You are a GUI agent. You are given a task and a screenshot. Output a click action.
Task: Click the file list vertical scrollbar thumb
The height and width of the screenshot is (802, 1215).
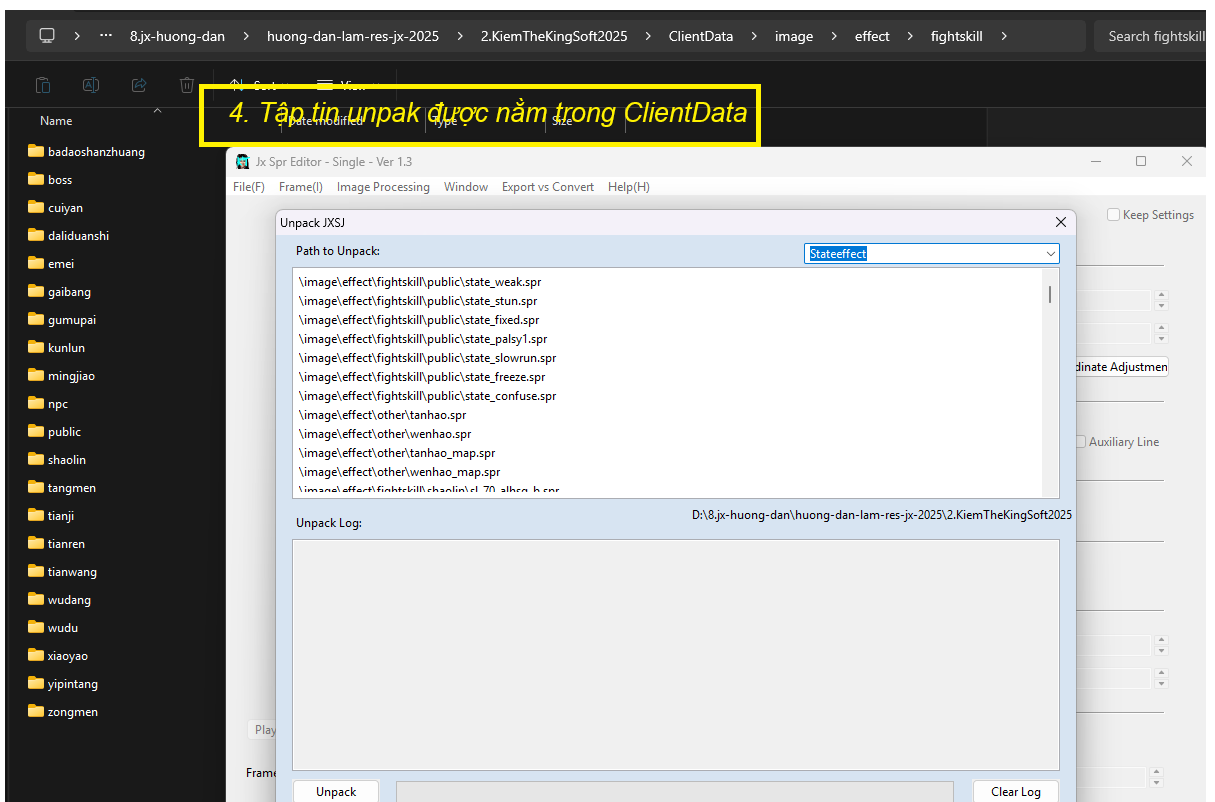click(x=1050, y=294)
